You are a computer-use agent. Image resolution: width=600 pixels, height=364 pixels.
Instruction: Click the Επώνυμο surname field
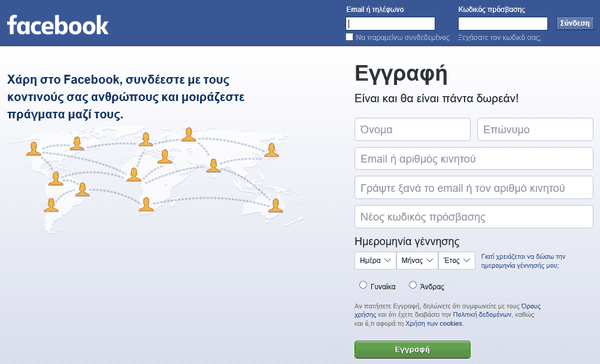pyautogui.click(x=535, y=129)
